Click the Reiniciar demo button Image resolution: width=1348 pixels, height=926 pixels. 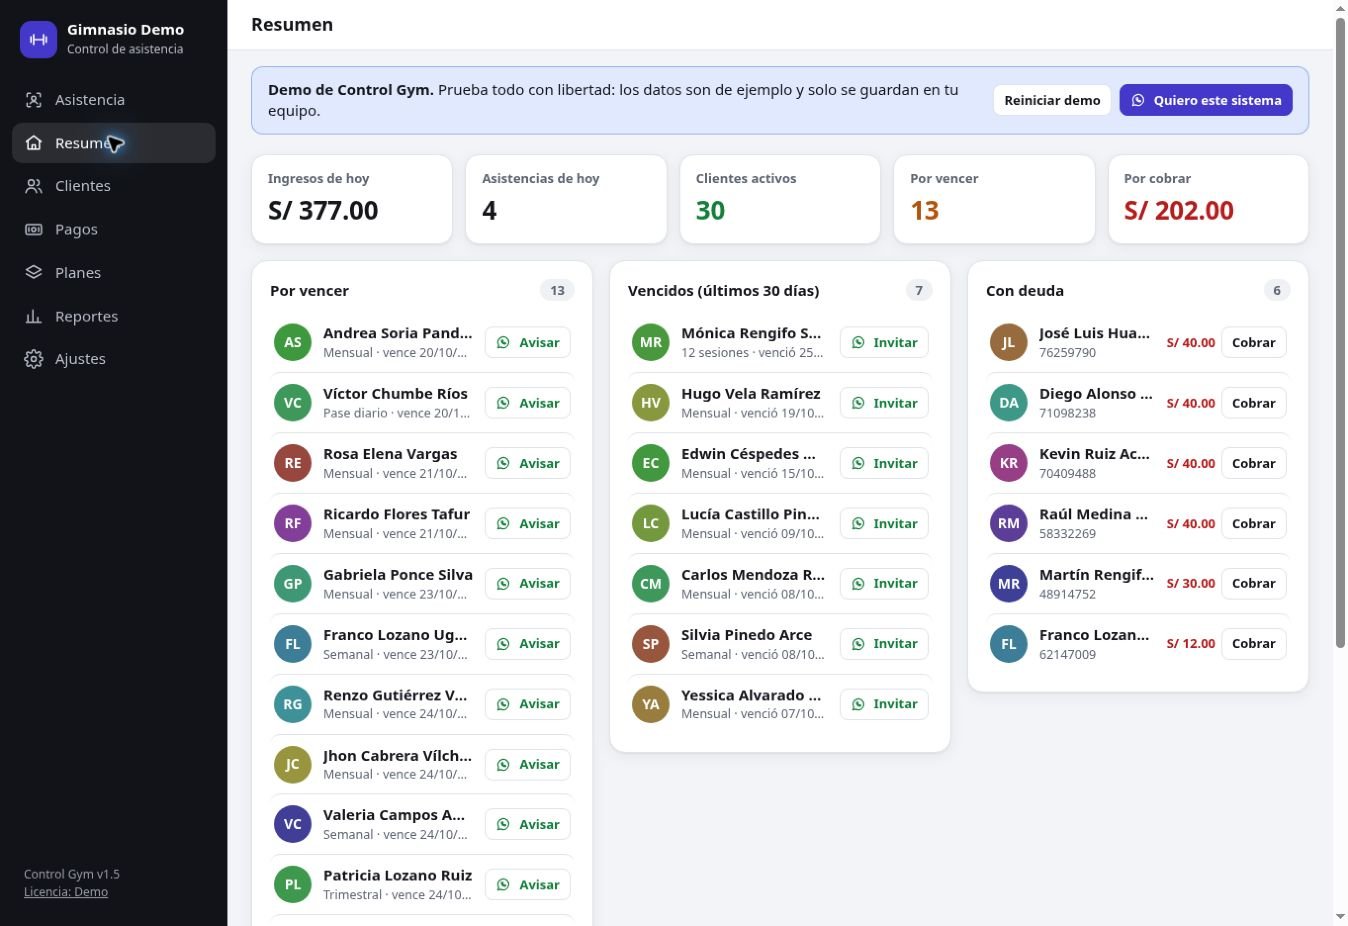[x=1052, y=100]
